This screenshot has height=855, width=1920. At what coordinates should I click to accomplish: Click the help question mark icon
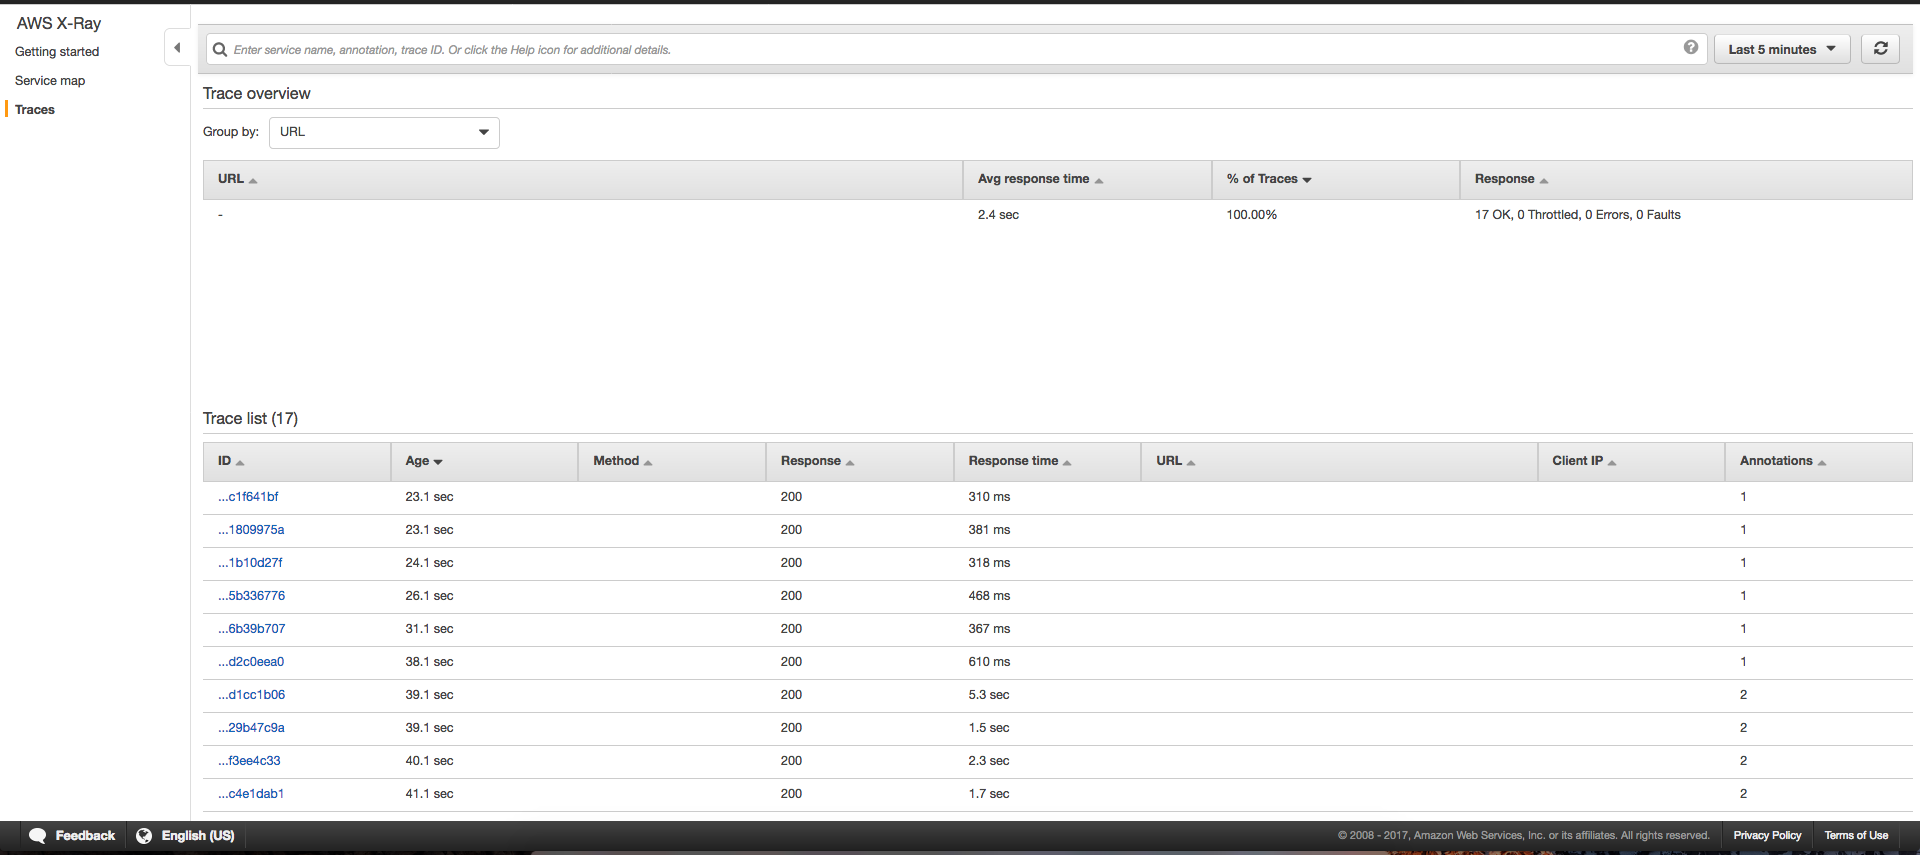tap(1690, 47)
